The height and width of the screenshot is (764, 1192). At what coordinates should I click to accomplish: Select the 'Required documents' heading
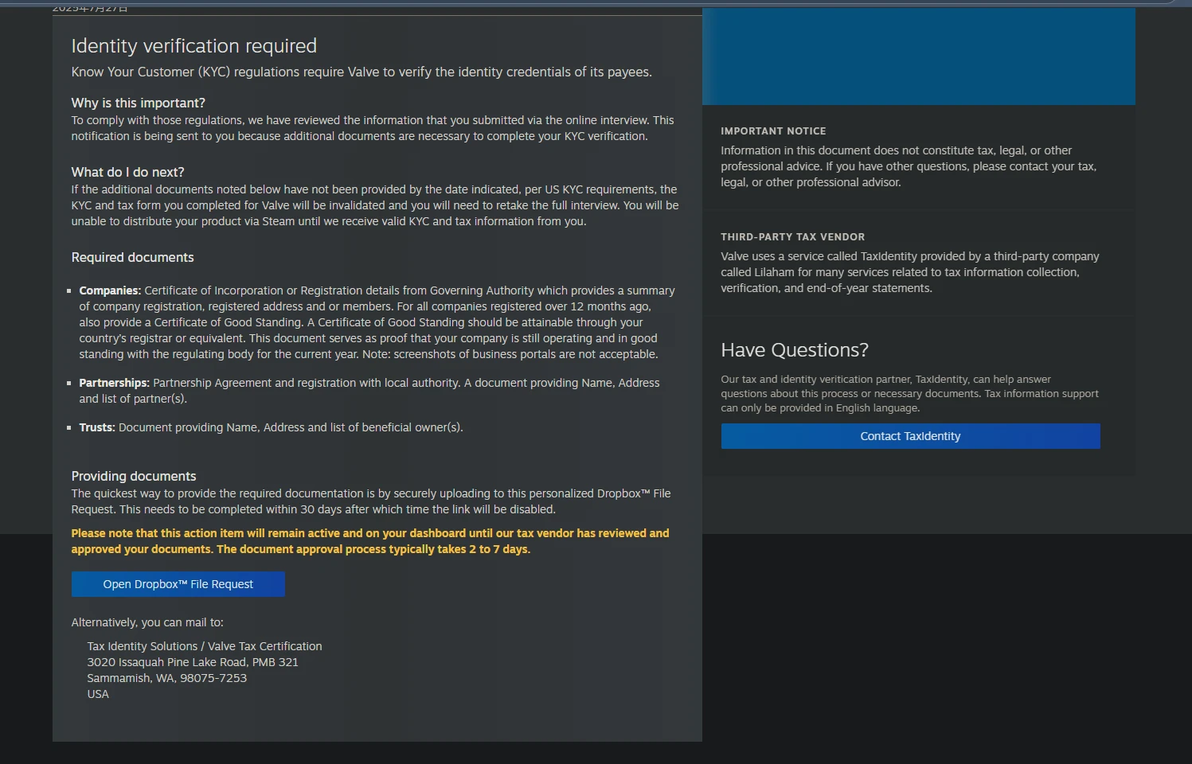pyautogui.click(x=132, y=257)
